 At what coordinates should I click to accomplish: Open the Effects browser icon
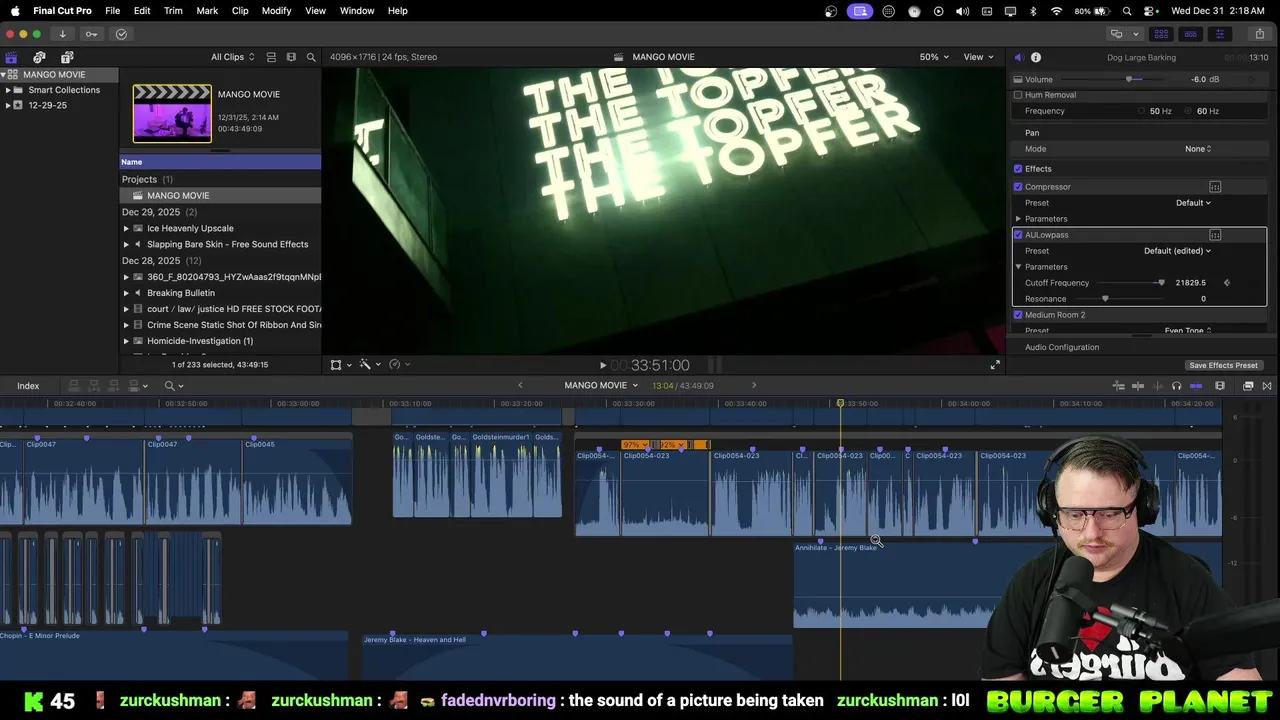point(1248,386)
